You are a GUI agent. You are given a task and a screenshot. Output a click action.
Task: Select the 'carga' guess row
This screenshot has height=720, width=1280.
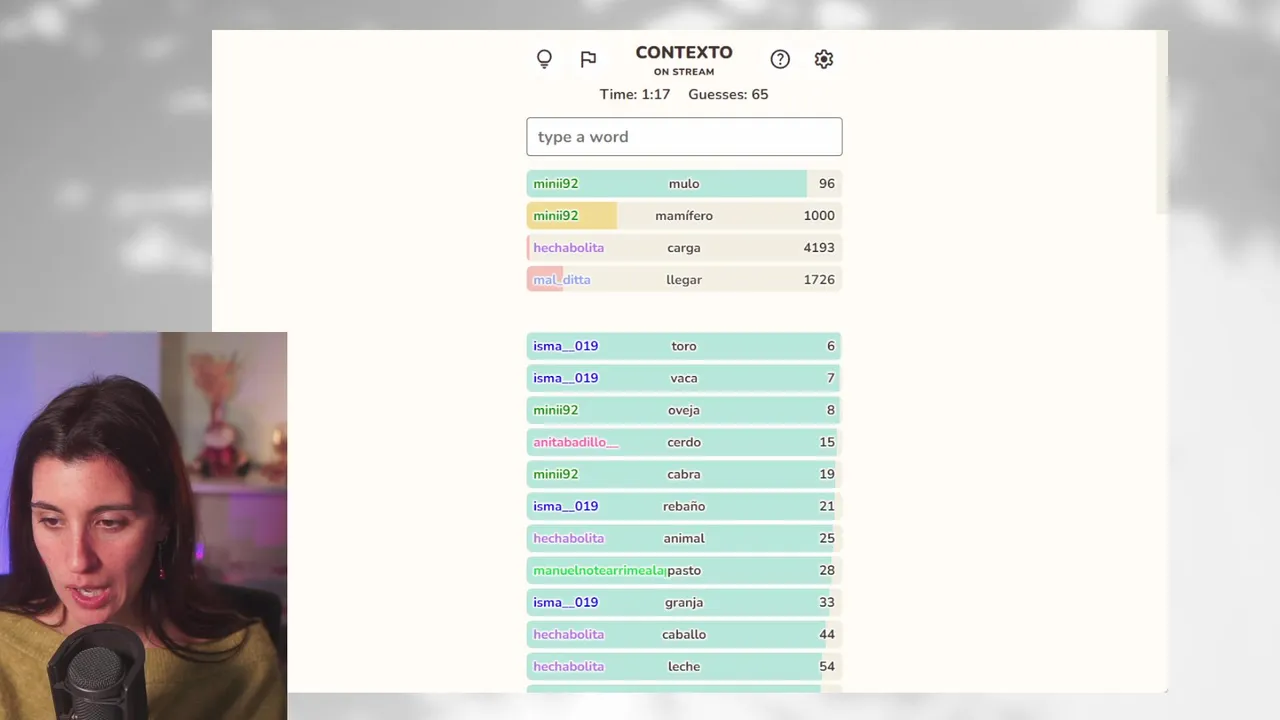pos(684,248)
